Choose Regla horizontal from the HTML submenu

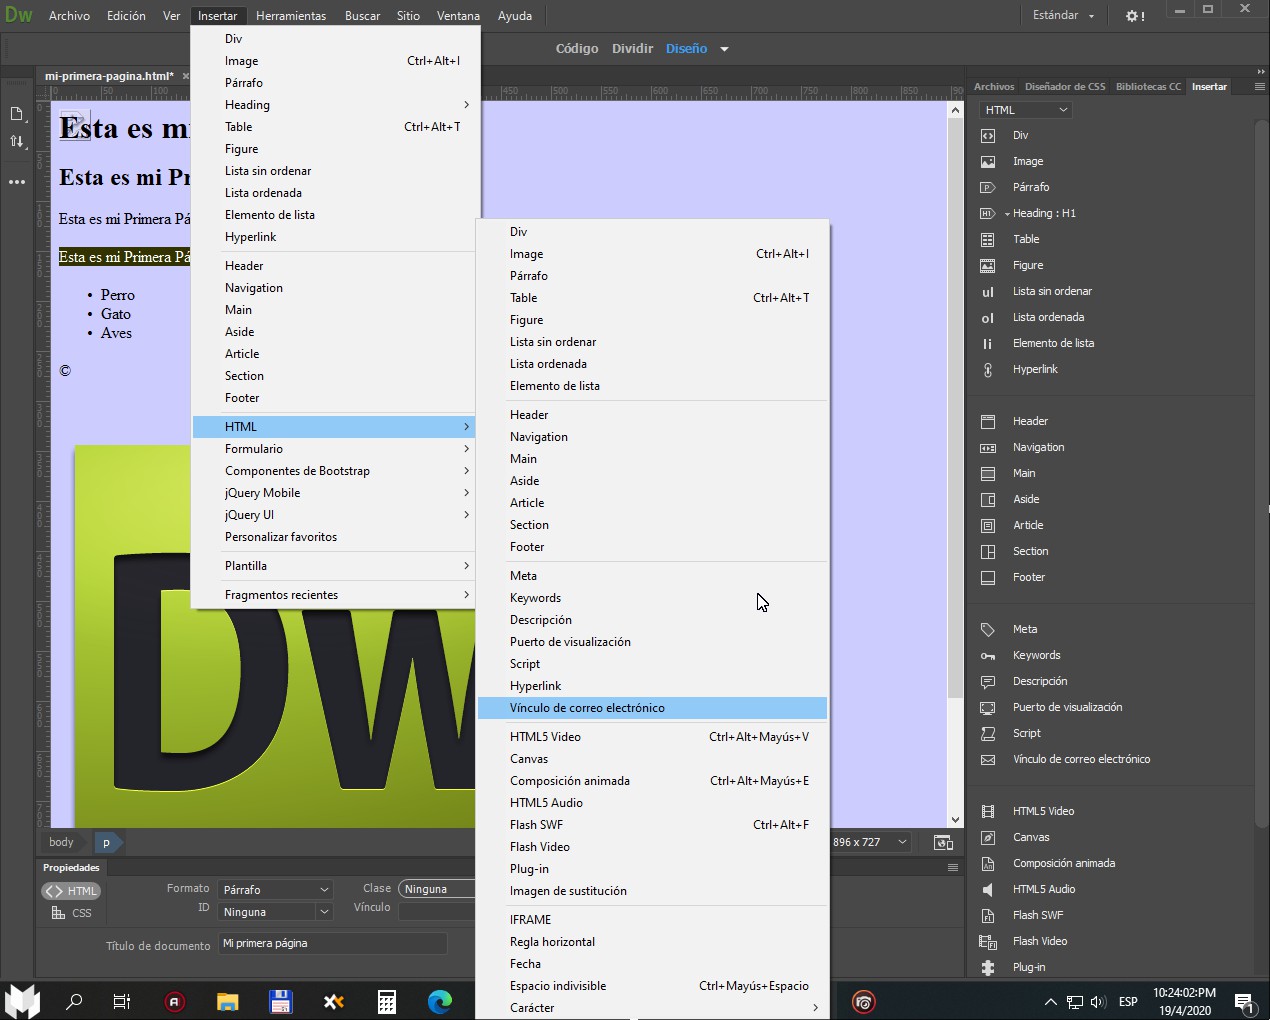[652, 942]
